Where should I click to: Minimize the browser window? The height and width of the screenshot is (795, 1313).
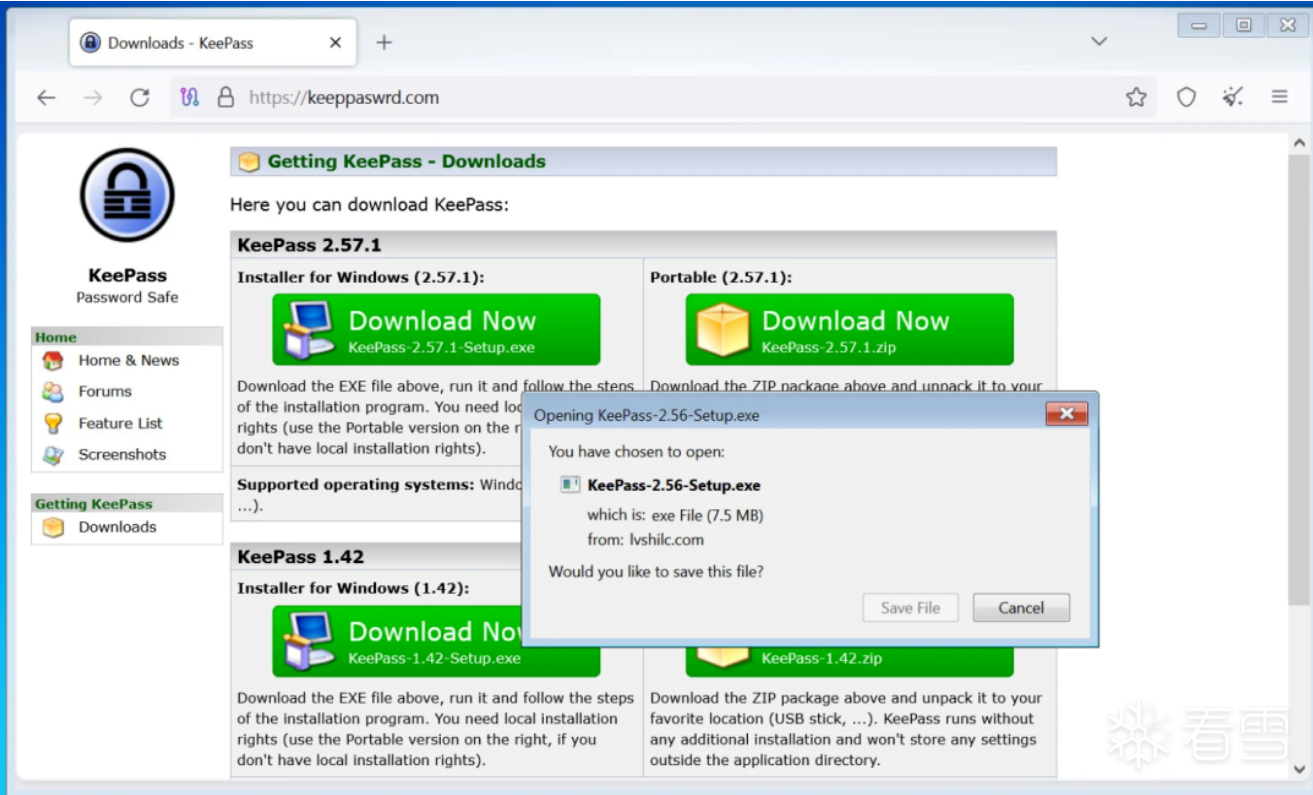(x=1199, y=26)
